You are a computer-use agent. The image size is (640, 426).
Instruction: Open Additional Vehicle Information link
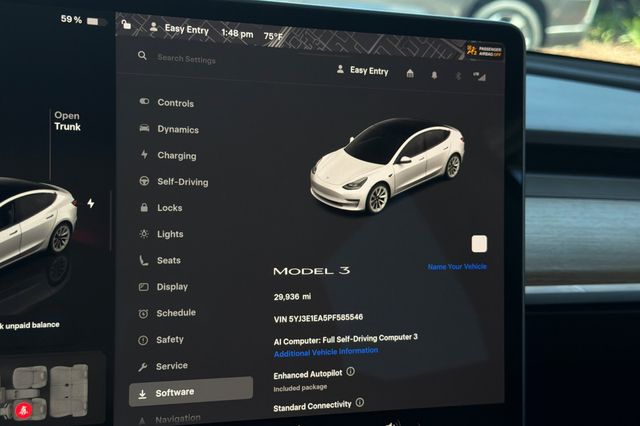(x=326, y=351)
